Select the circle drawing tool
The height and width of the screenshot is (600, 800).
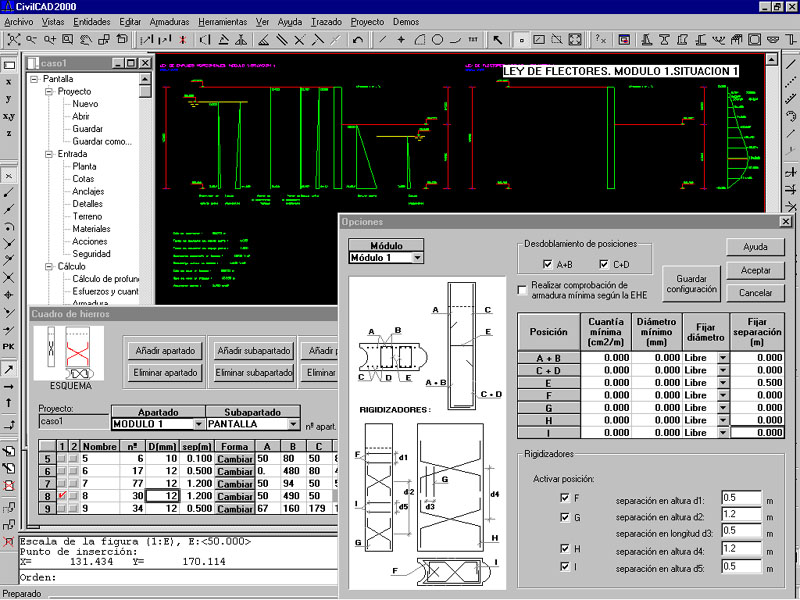click(437, 40)
